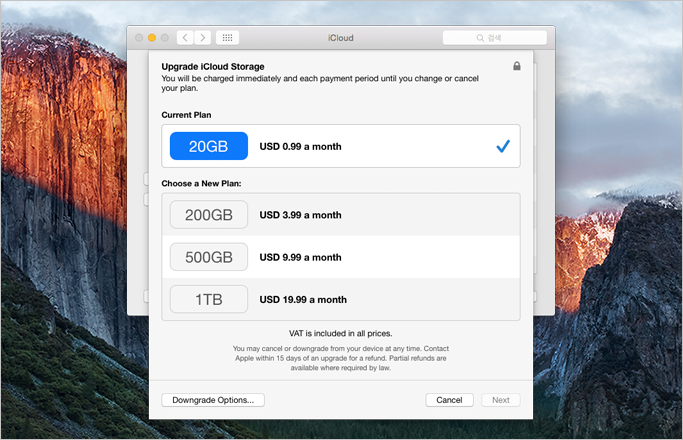Click USD 9.99 a month price text

(301, 257)
